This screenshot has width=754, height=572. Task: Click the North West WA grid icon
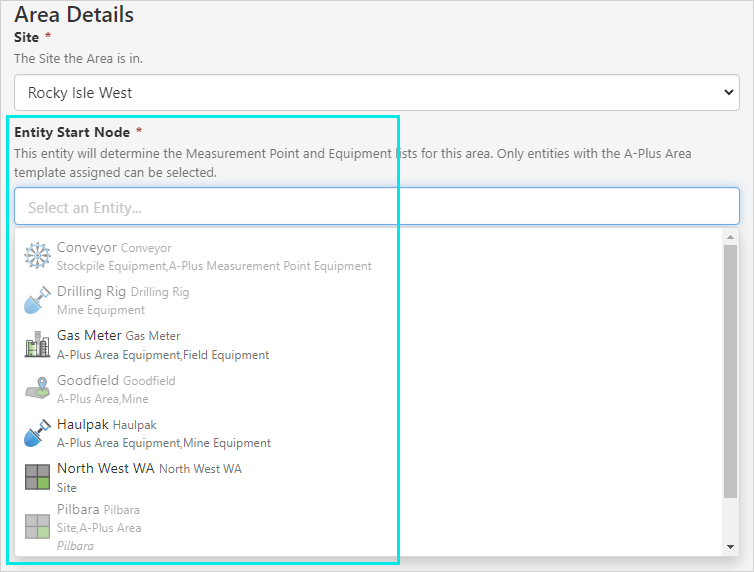[37, 477]
